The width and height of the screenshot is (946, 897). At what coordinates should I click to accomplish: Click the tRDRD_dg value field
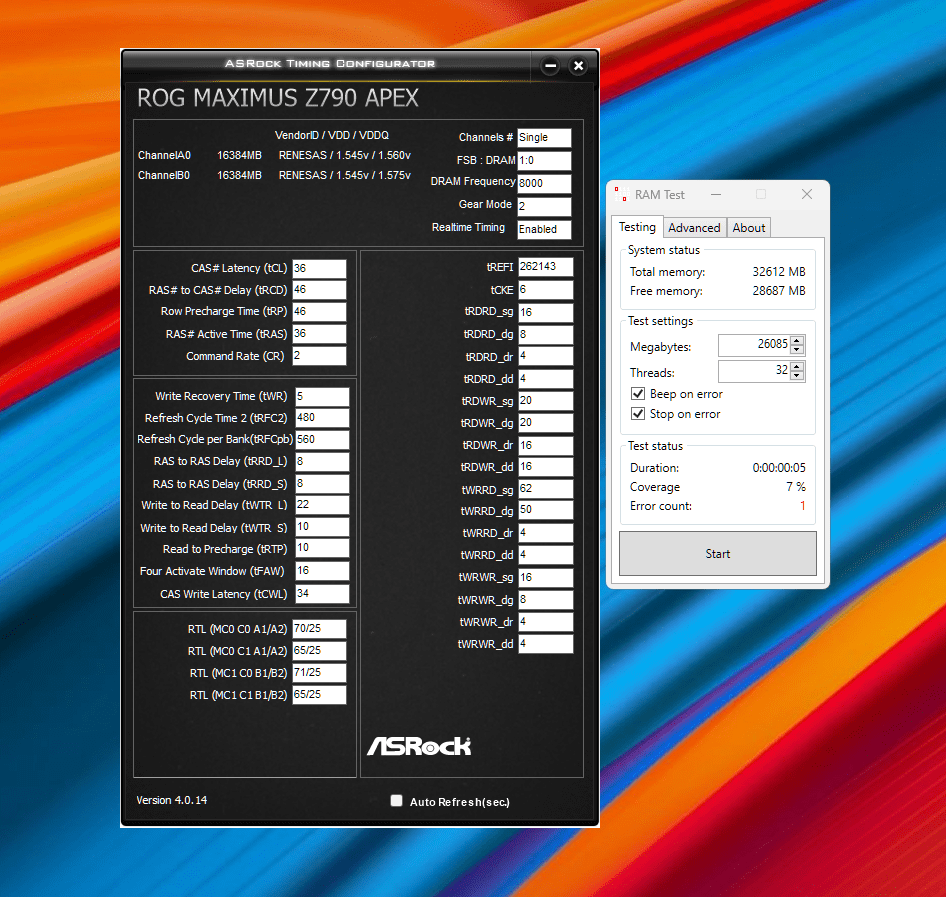[545, 334]
